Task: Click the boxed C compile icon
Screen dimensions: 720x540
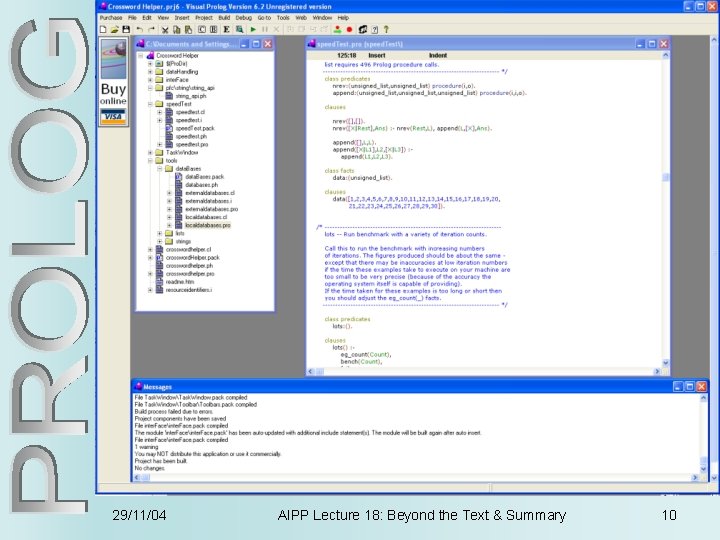Action: 202,29
